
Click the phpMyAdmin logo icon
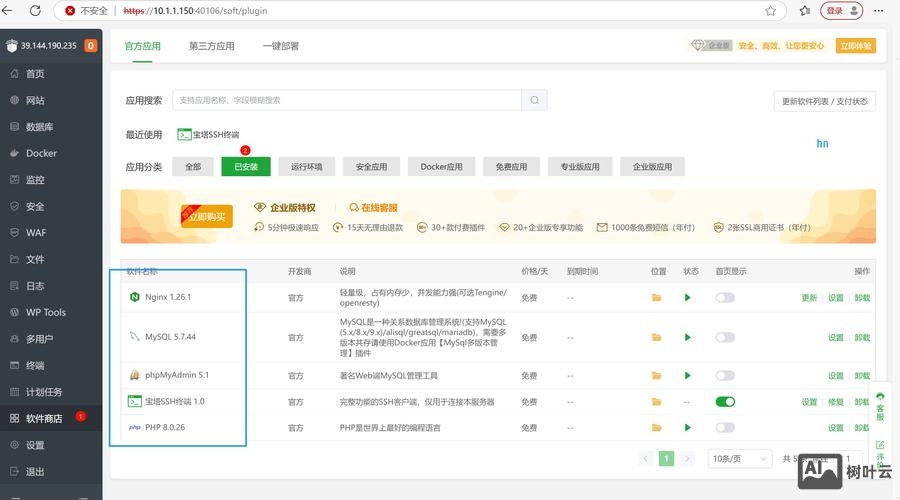[x=134, y=375]
